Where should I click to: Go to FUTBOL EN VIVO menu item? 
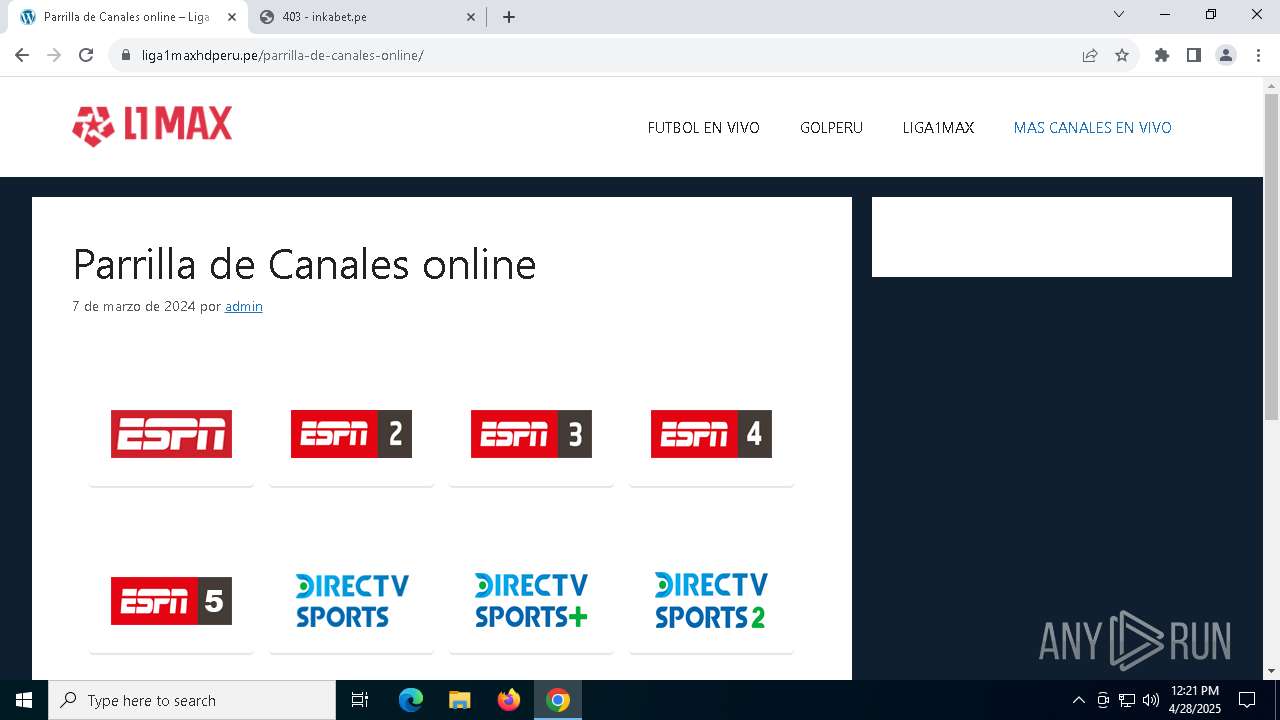[x=703, y=128]
